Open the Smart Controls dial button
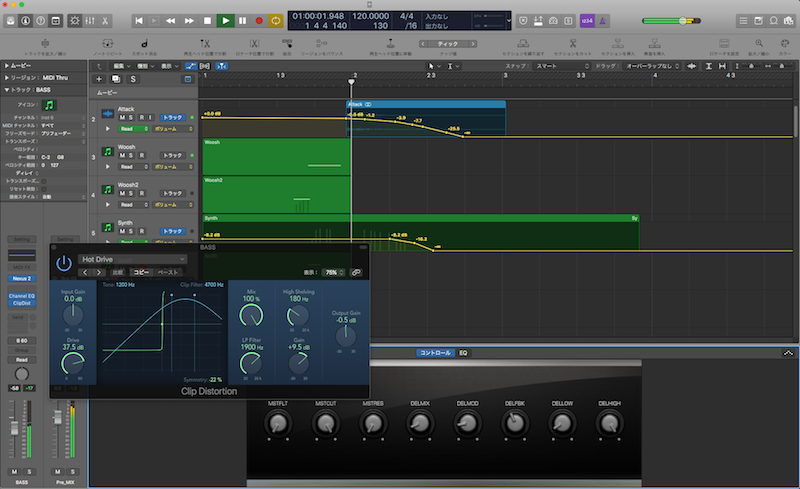This screenshot has width=800, height=489. [x=75, y=21]
